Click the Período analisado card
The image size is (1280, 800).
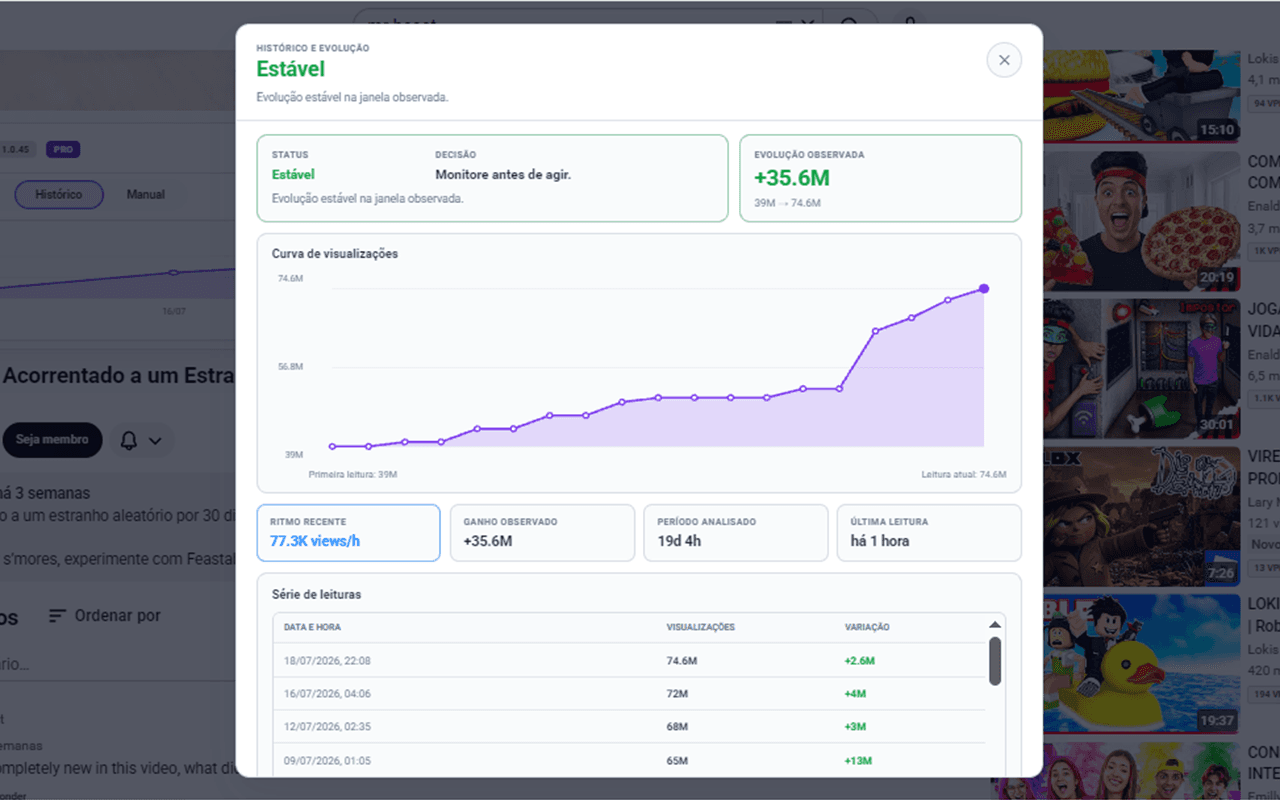tap(736, 533)
